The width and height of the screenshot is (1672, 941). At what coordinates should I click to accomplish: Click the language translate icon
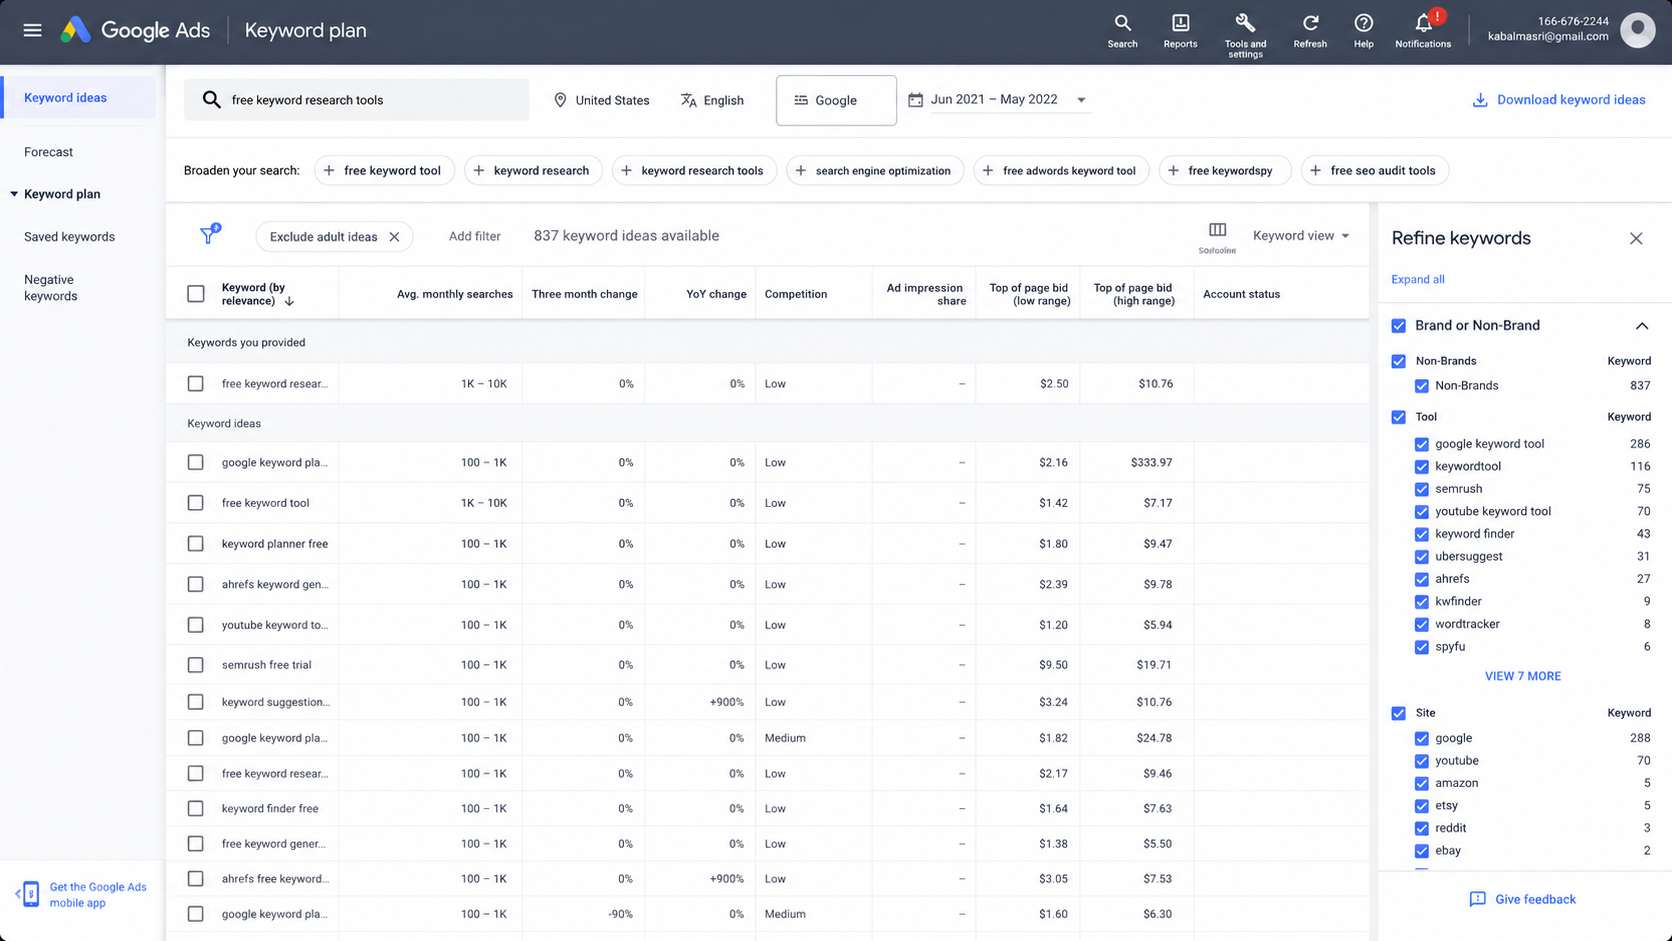click(x=688, y=100)
